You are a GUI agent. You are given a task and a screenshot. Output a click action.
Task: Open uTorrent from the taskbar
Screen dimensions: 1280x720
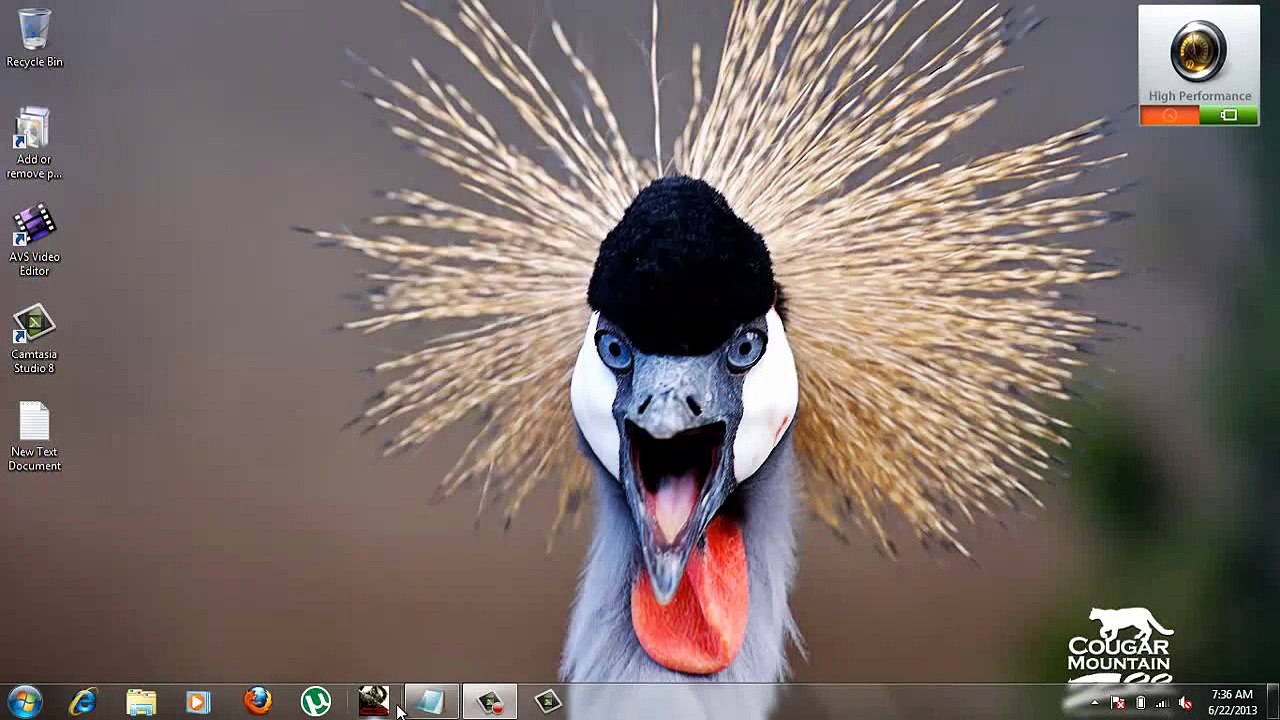315,701
